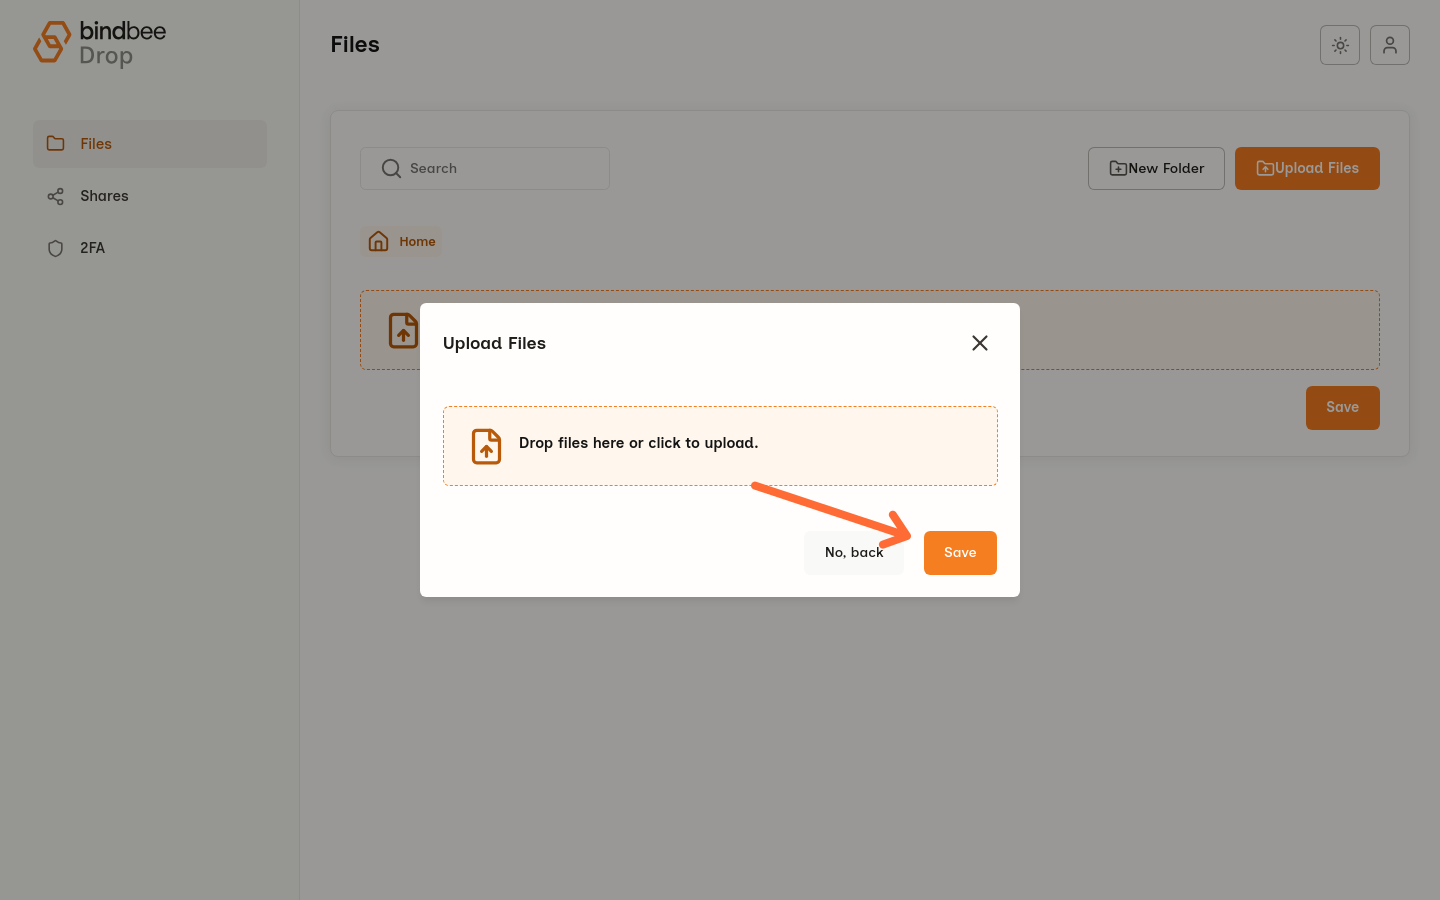
Task: Click the Home breadcrumb
Action: tap(402, 242)
